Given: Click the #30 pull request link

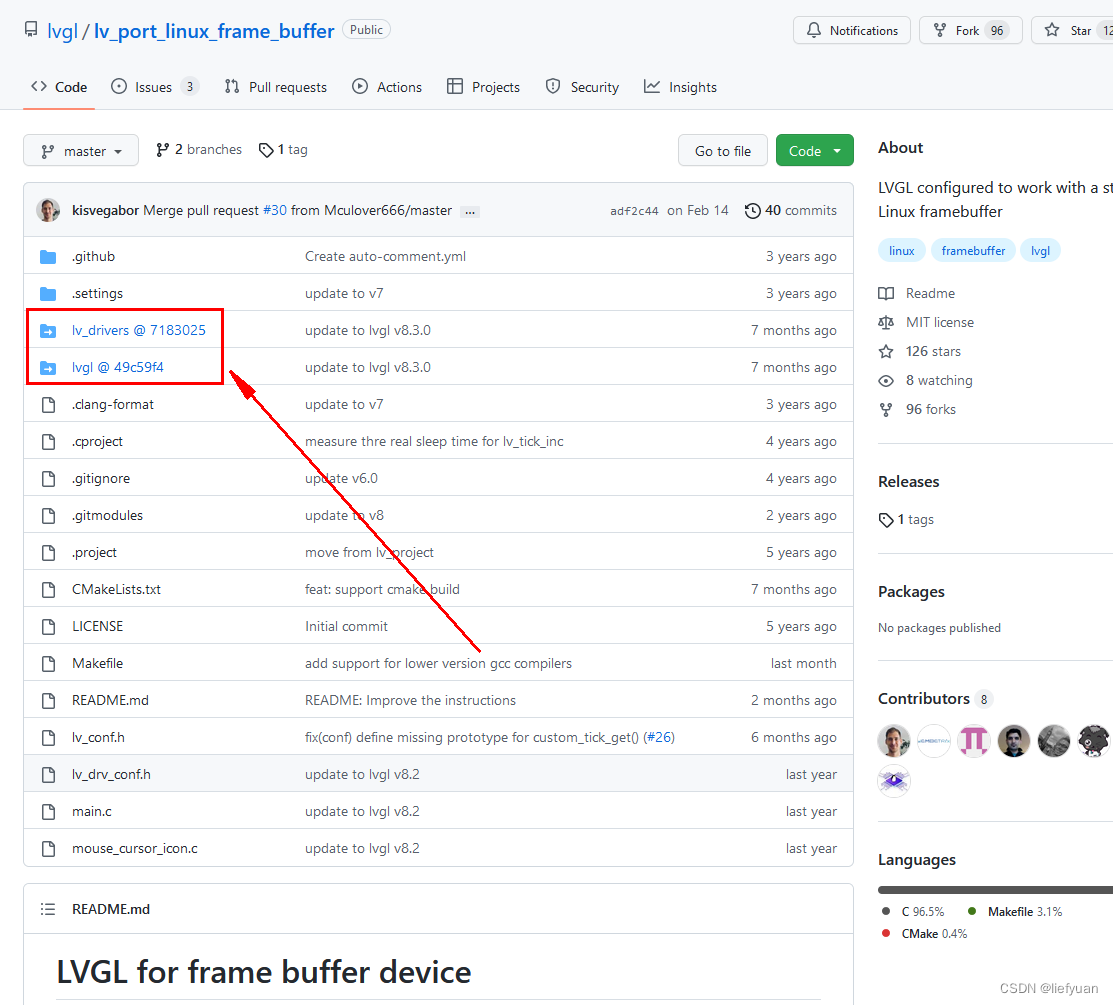Looking at the screenshot, I should (275, 211).
